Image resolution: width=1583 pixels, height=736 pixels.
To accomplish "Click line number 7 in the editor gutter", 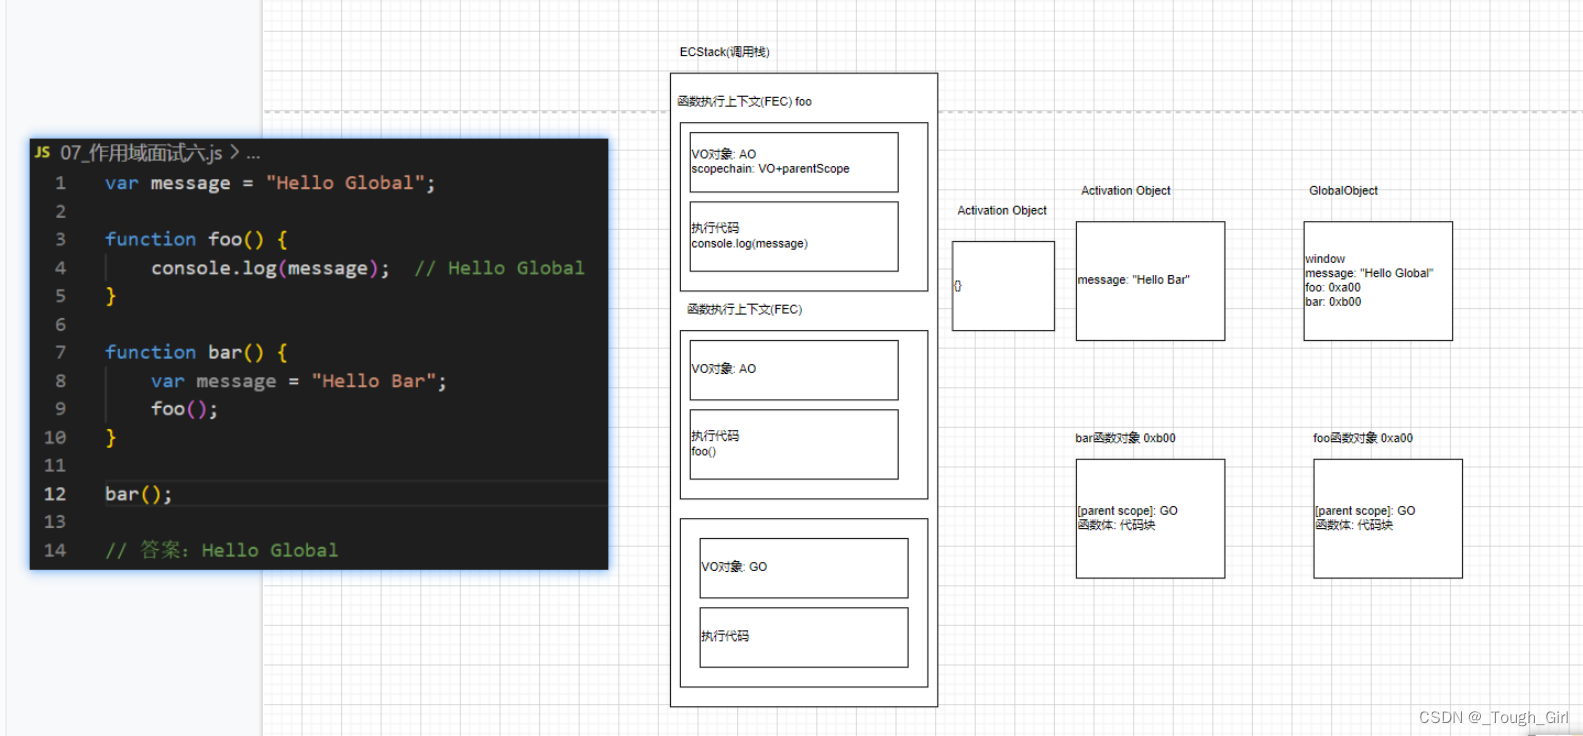I will (60, 353).
